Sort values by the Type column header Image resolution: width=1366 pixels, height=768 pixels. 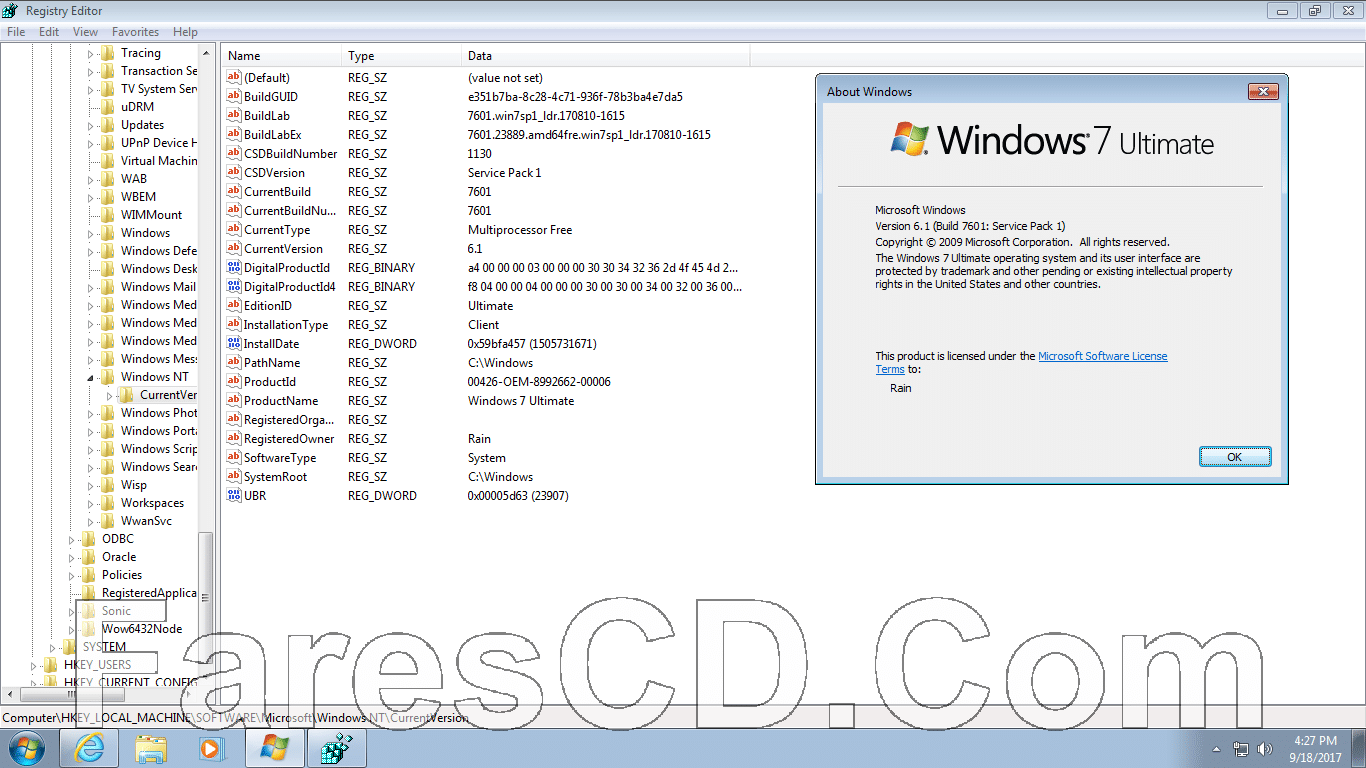point(402,56)
